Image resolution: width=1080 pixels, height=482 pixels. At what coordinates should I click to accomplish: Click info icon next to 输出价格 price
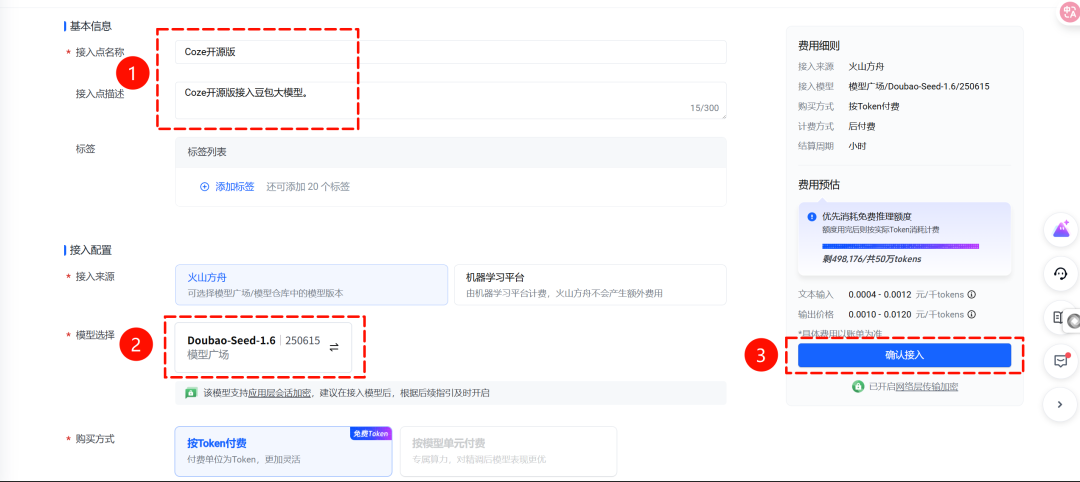coord(972,315)
